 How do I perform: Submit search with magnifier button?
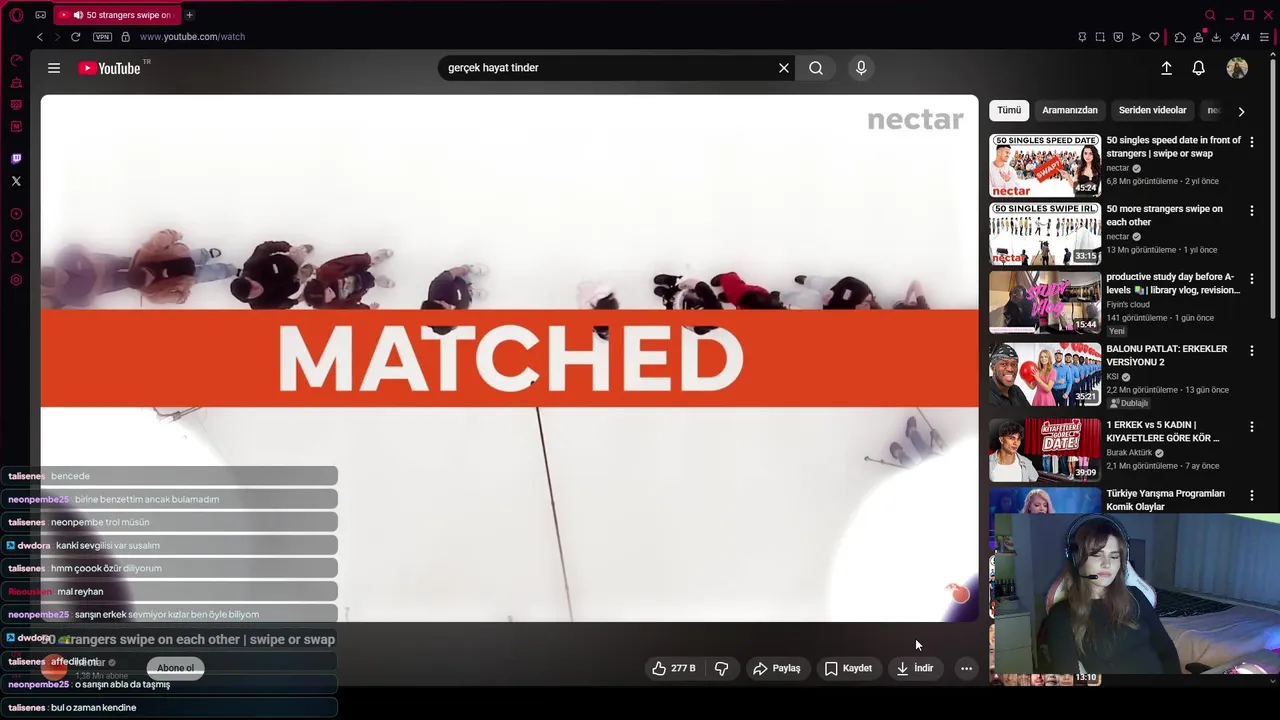[816, 68]
